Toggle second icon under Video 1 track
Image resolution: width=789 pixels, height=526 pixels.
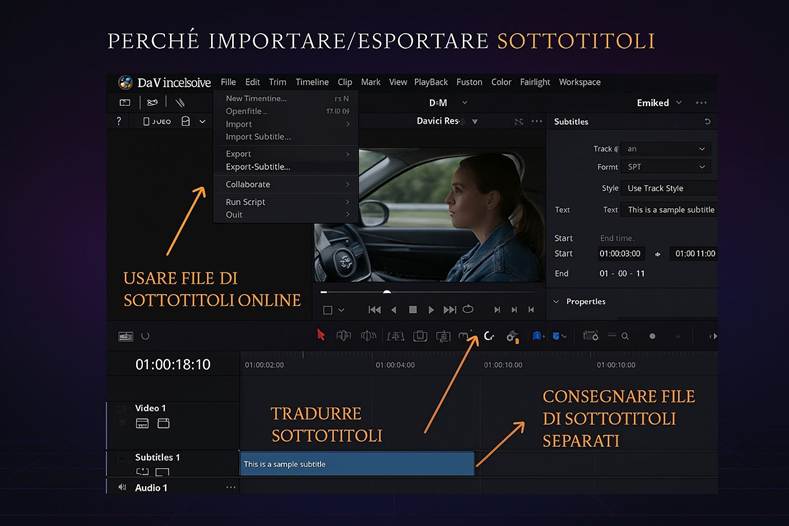[x=164, y=423]
